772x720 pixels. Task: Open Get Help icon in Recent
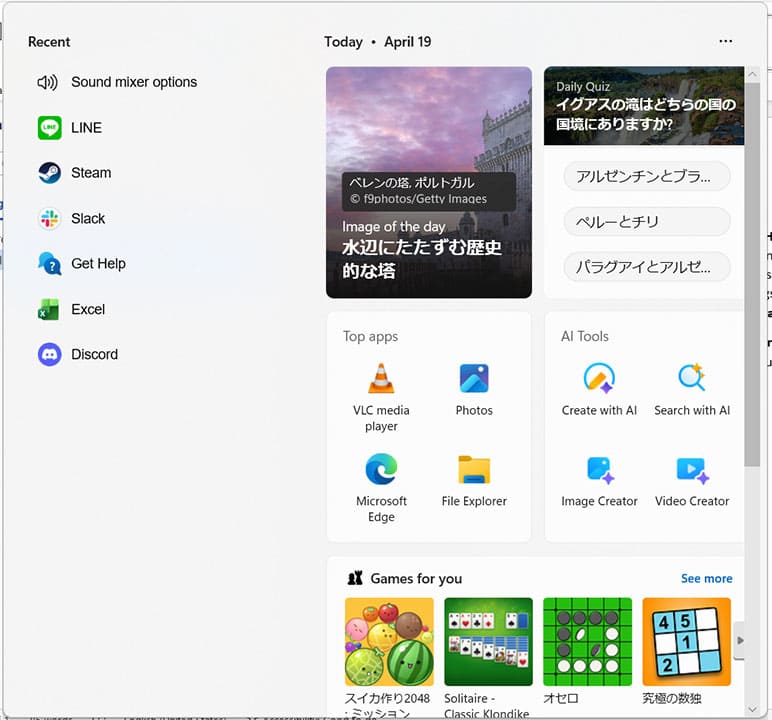[x=50, y=263]
